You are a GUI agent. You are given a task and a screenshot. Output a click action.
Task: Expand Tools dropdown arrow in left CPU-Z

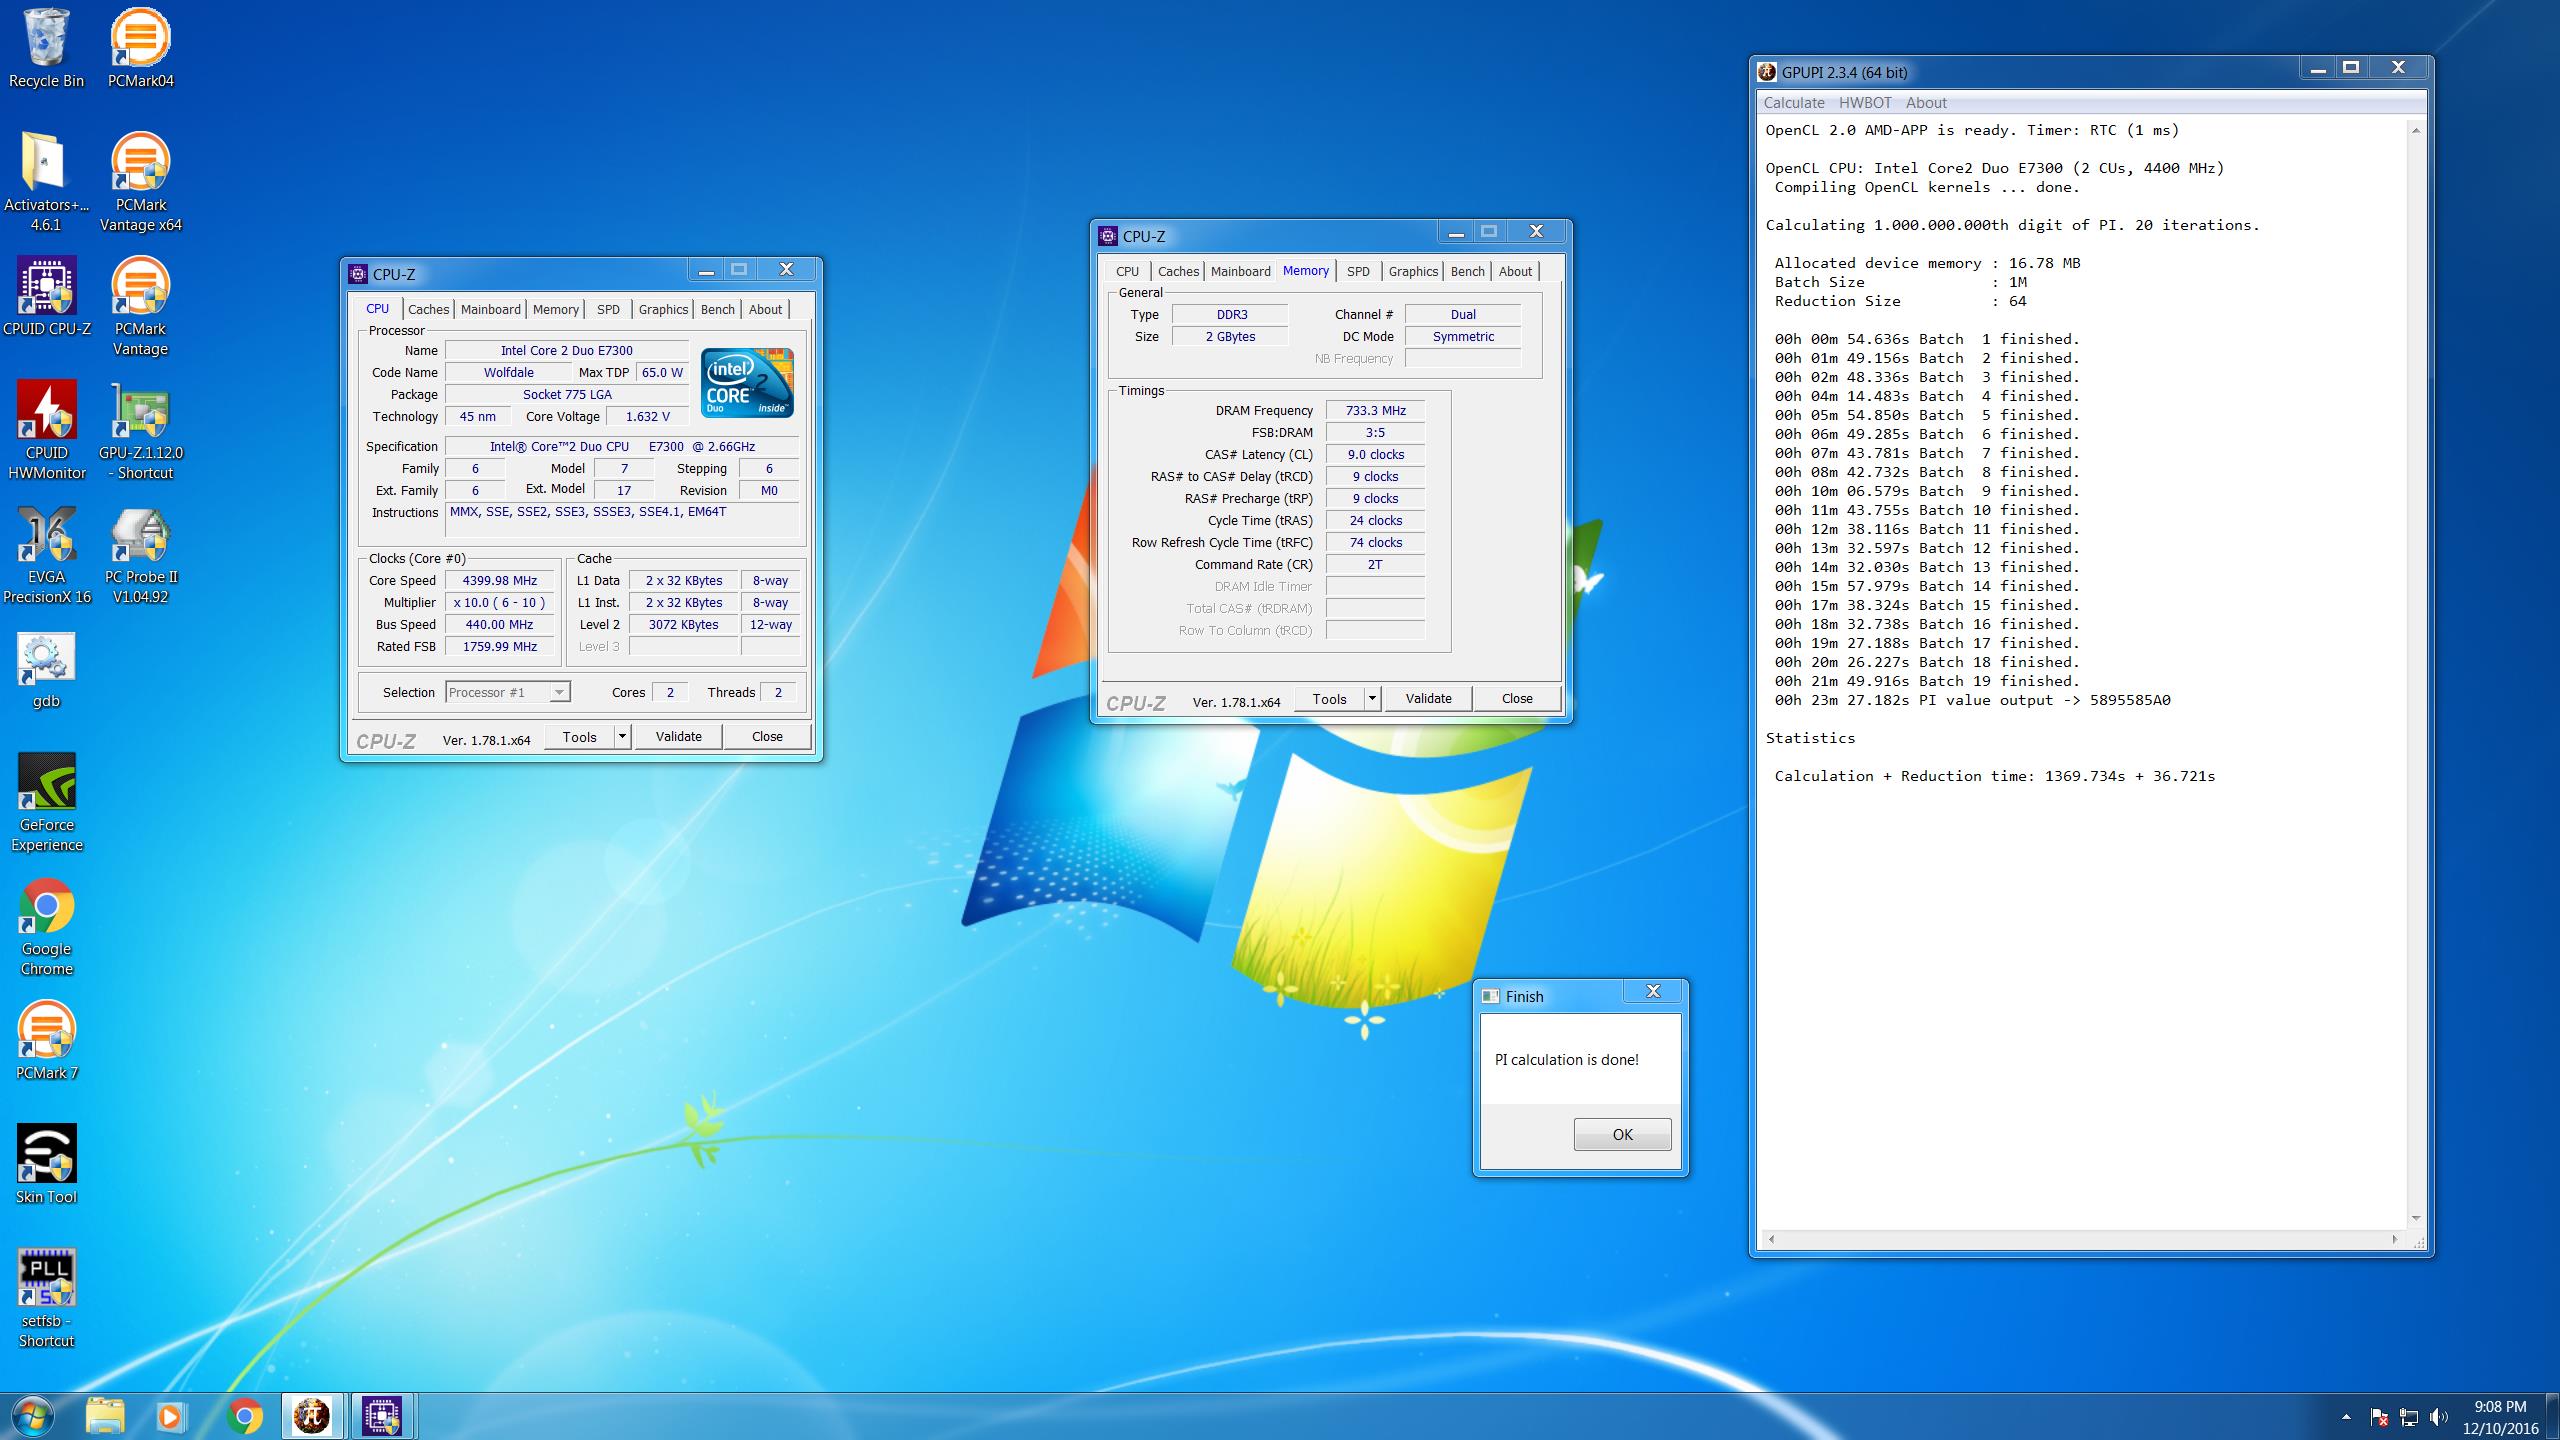pyautogui.click(x=622, y=737)
